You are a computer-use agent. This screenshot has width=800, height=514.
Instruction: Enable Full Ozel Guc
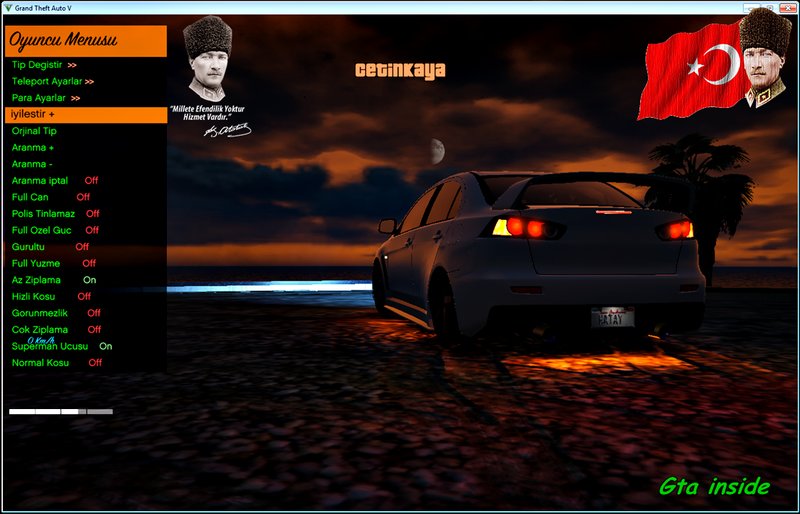[x=55, y=230]
